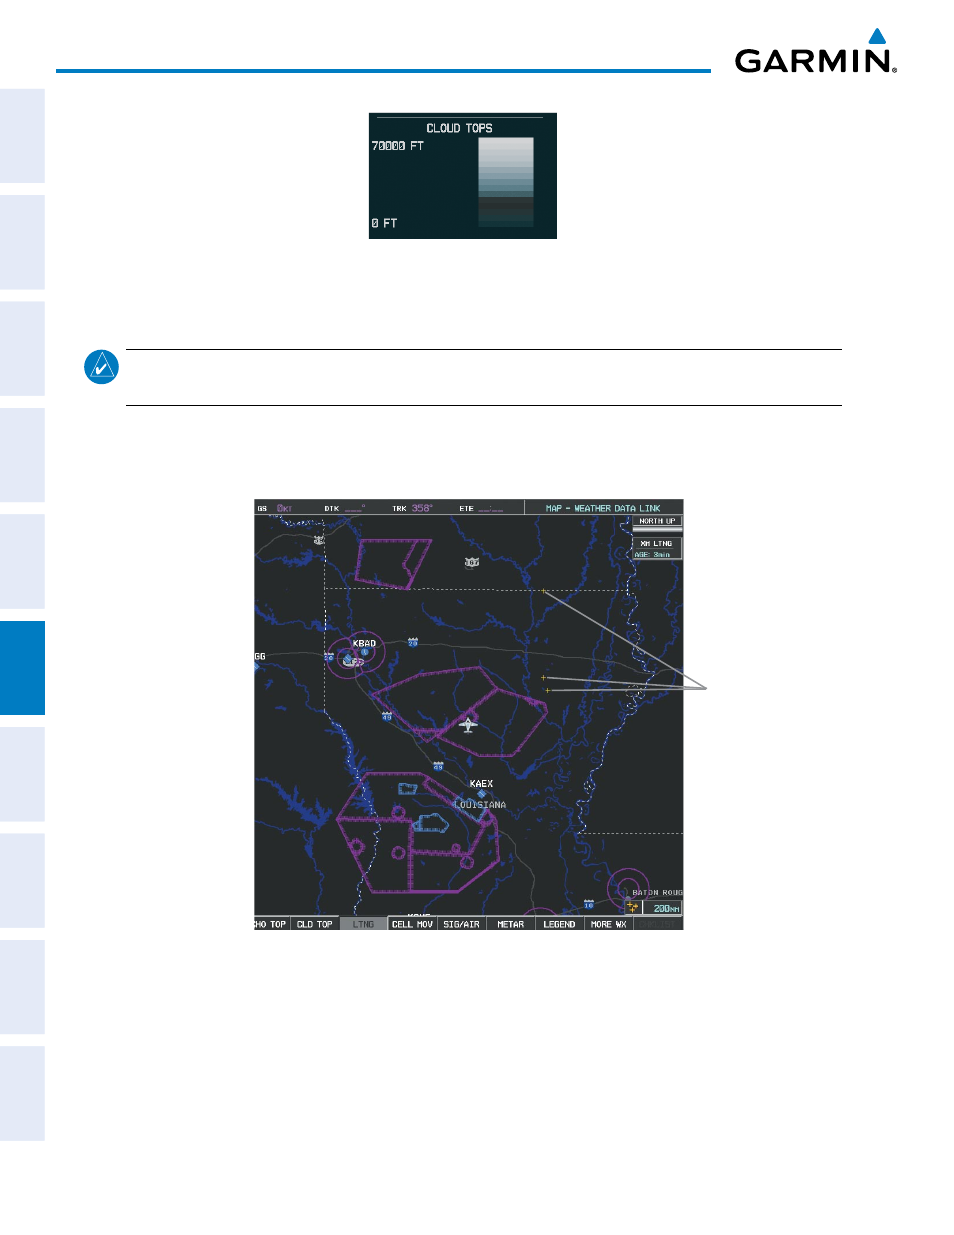This screenshot has height=1235, width=954.
Task: Click the lowest yellow lightning strike cross
Action: 547,690
